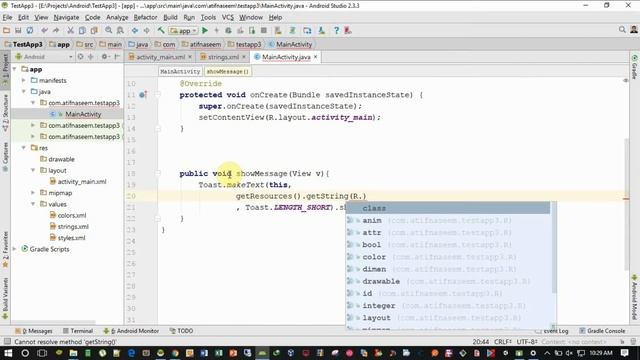Collapse the res folder node

pyautogui.click(x=24, y=148)
